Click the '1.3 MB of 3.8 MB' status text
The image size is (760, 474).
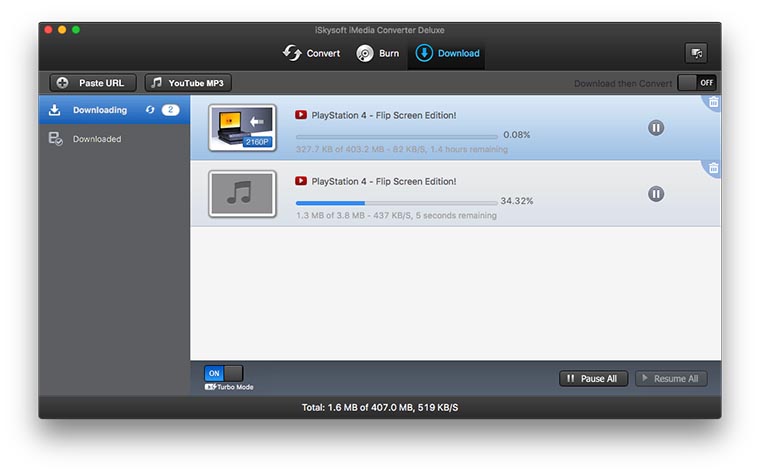[x=396, y=215]
